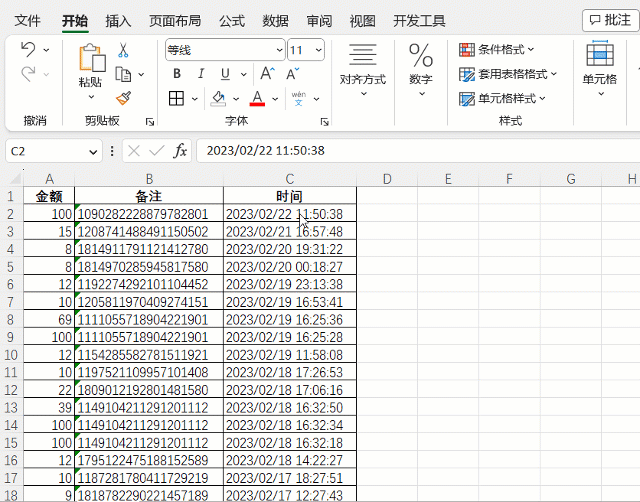The width and height of the screenshot is (640, 502).
Task: Toggle Bold formatting
Action: pyautogui.click(x=177, y=74)
